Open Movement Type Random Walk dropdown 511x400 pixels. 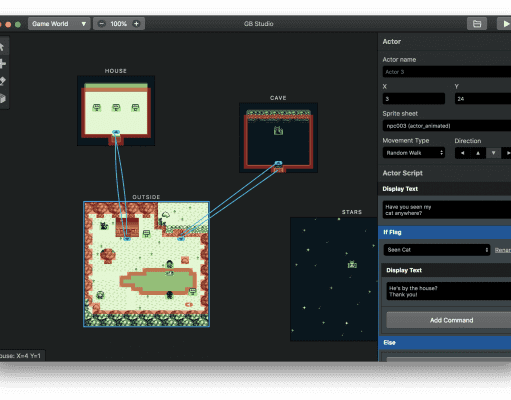[414, 153]
